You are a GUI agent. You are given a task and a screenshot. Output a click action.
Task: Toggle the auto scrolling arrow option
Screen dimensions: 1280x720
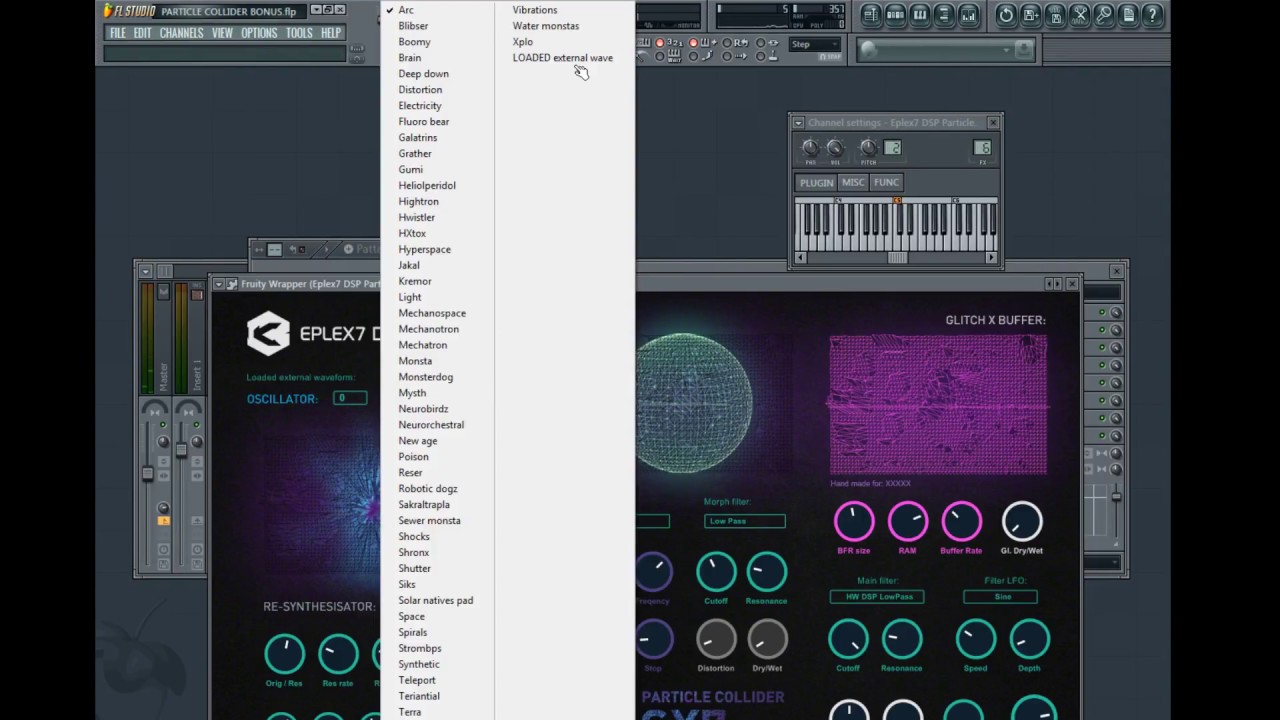click(x=736, y=57)
